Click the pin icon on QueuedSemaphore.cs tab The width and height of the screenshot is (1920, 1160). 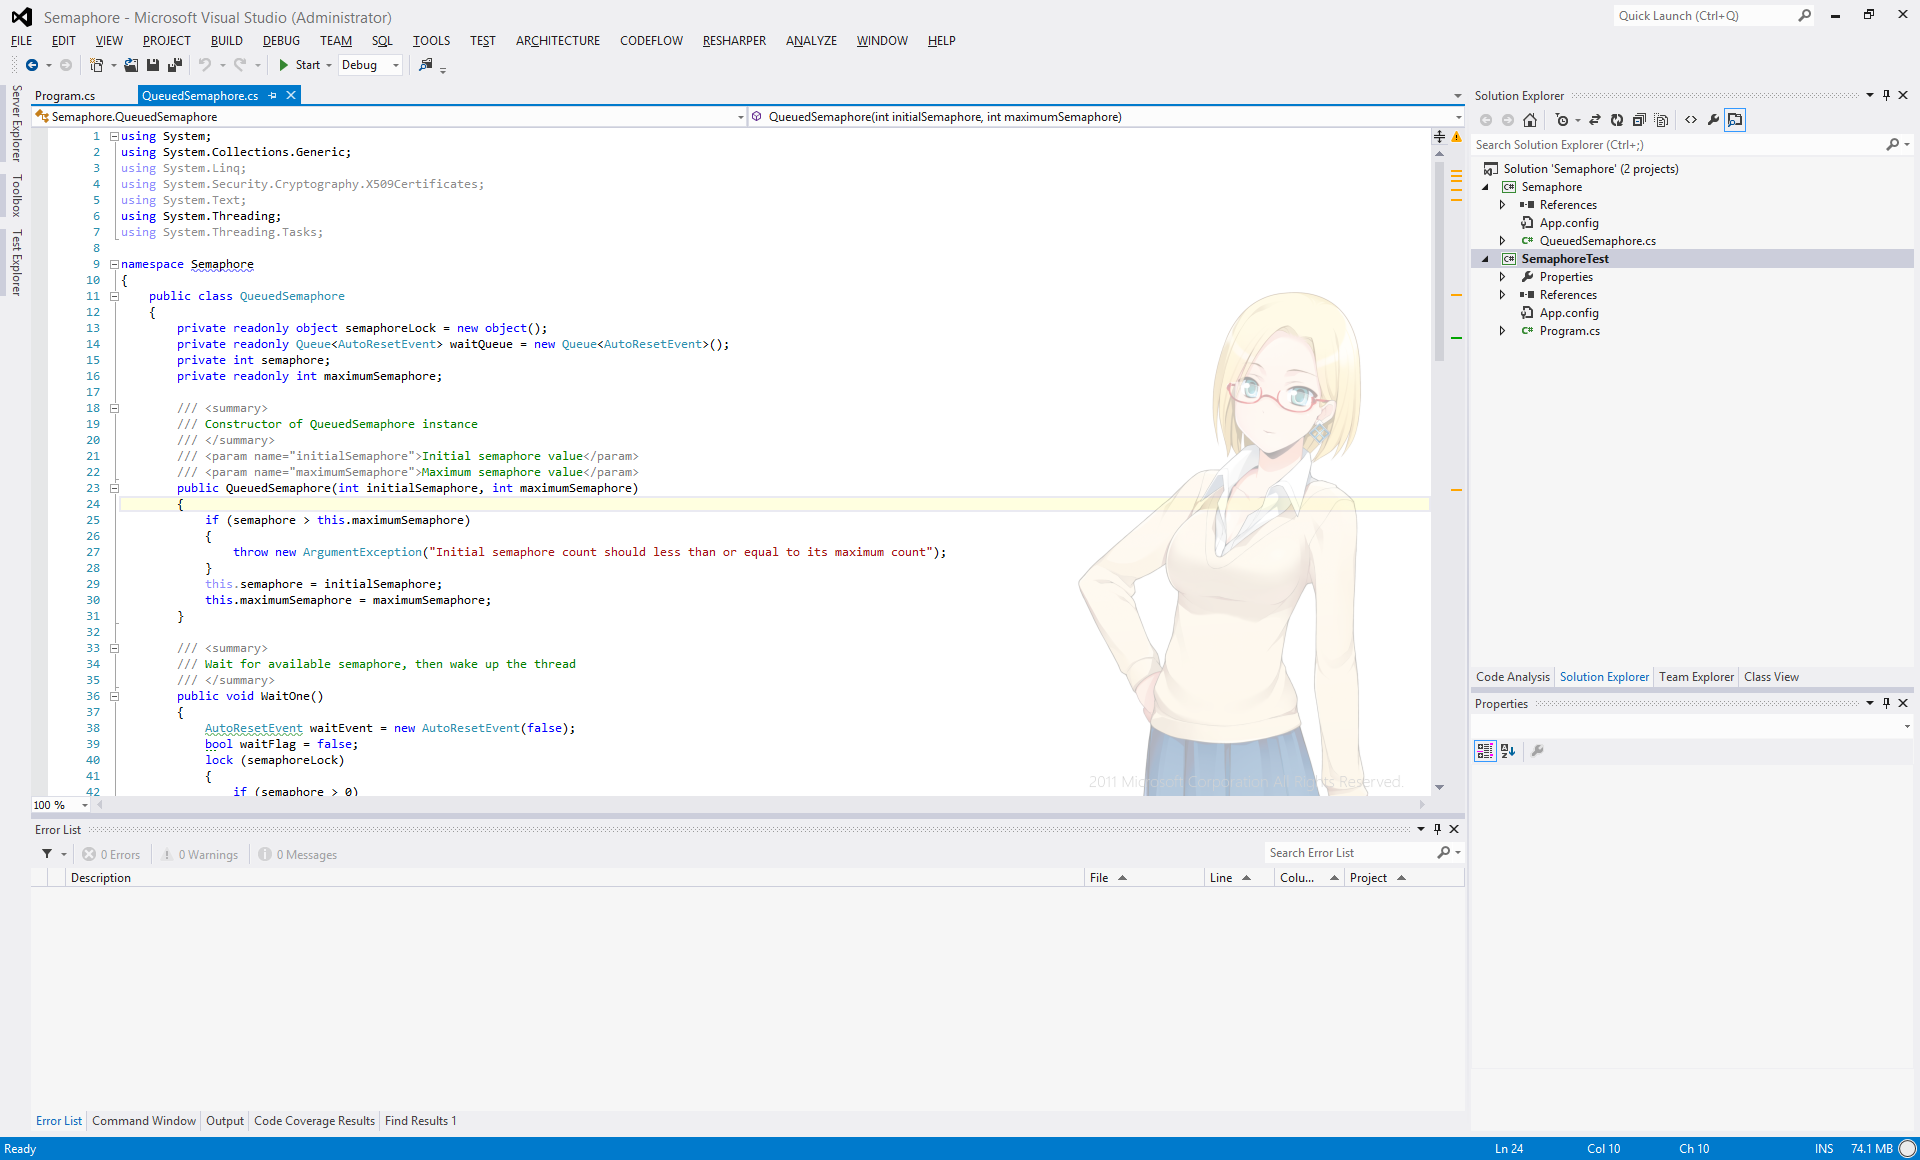(x=273, y=96)
